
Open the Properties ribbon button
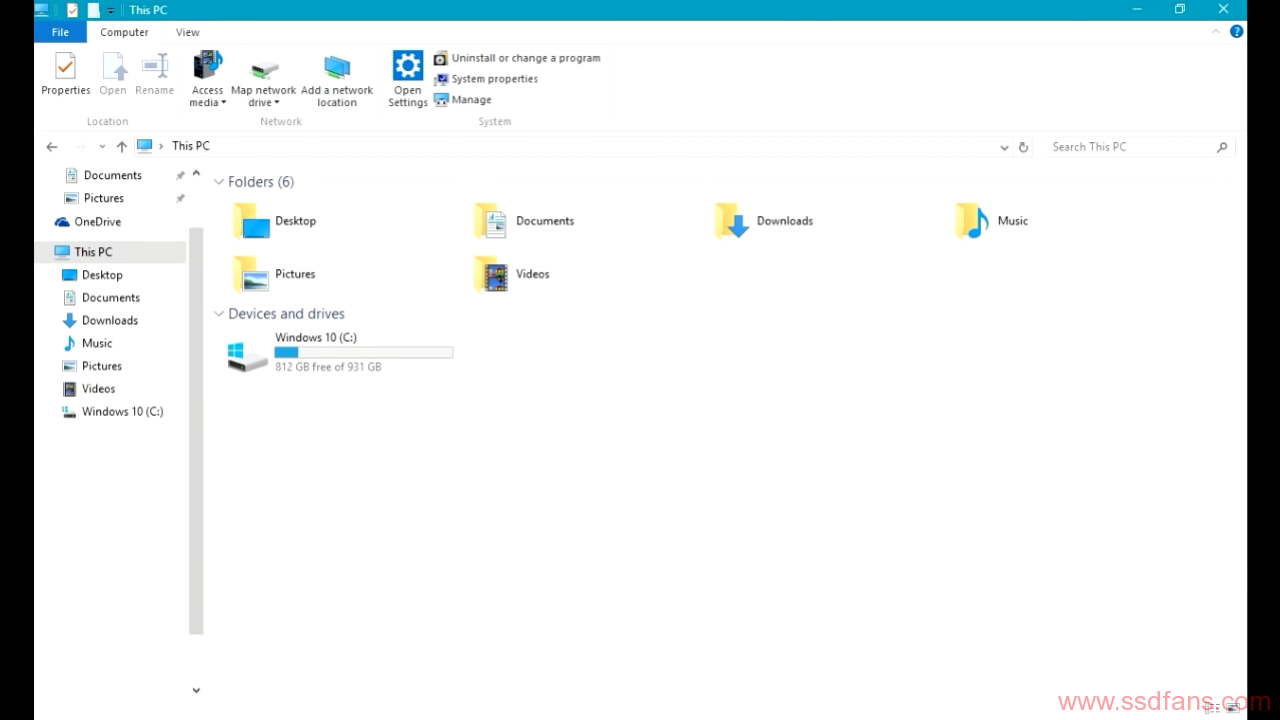pos(65,74)
